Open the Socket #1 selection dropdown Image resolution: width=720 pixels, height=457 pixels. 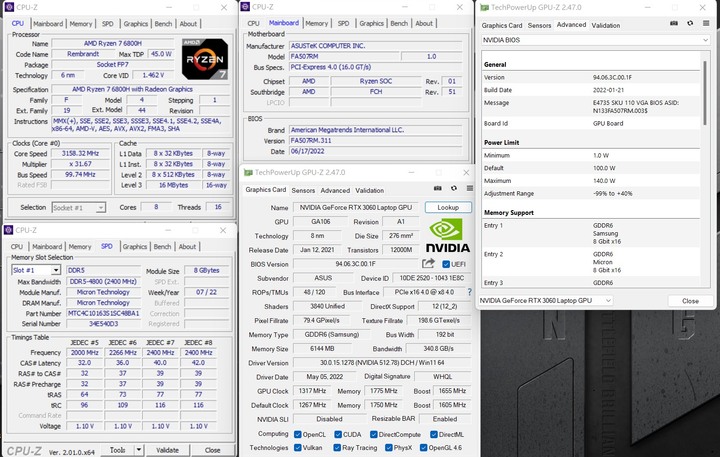pyautogui.click(x=79, y=208)
